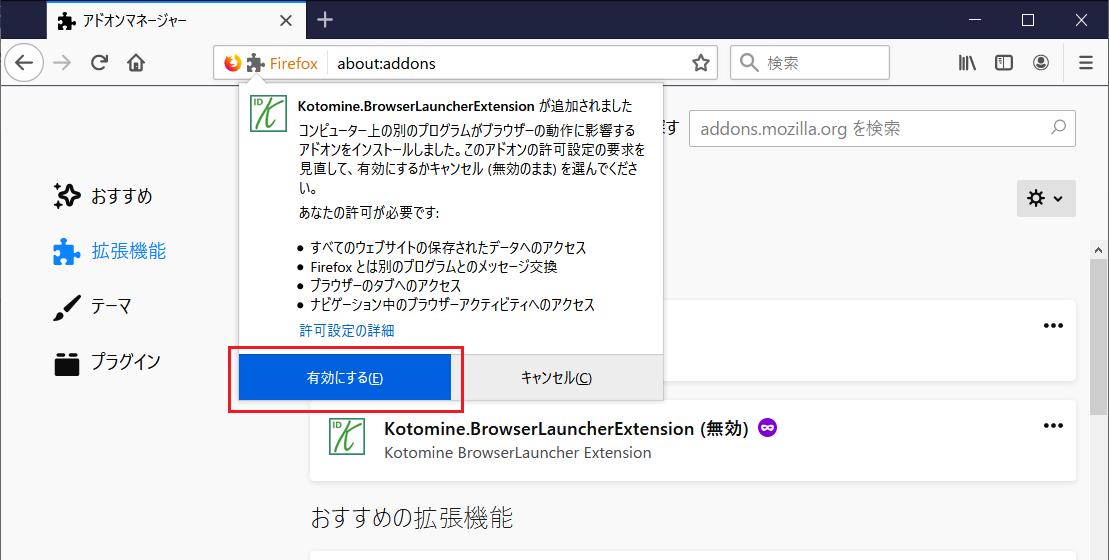Click the browser reload icon
This screenshot has height=560, width=1109.
tap(99, 63)
